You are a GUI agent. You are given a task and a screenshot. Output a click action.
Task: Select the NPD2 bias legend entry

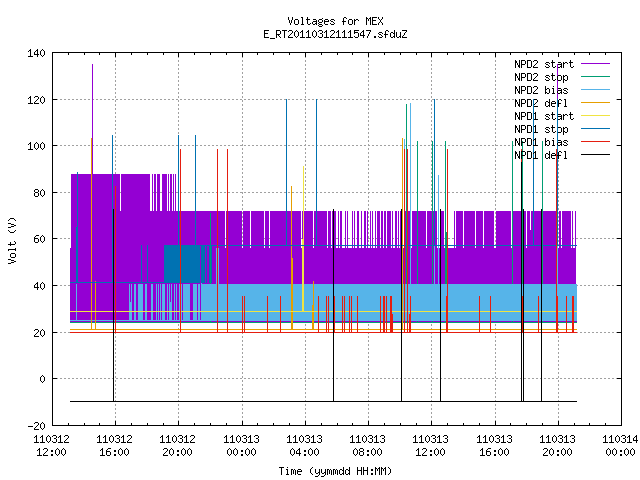click(541, 90)
